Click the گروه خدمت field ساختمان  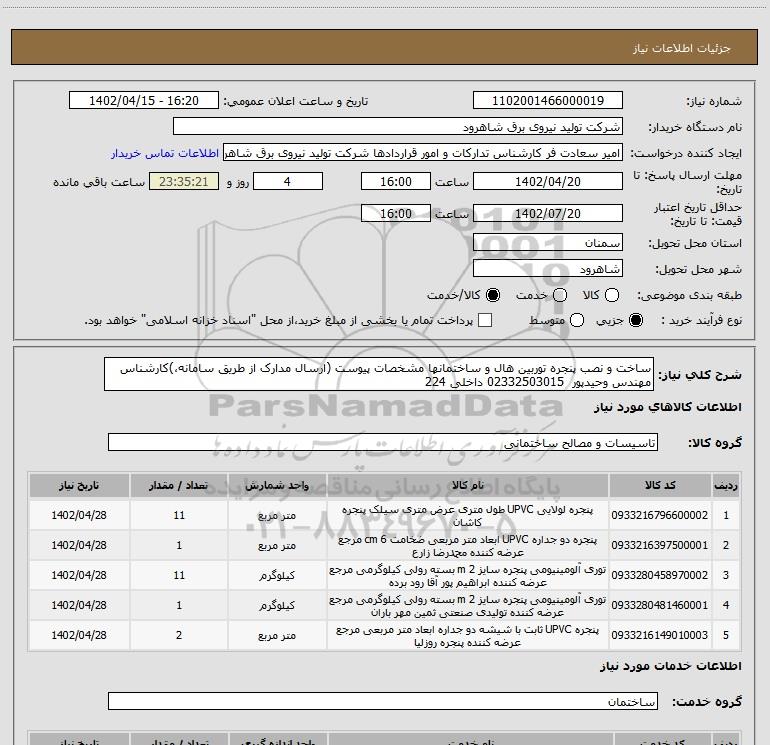pyautogui.click(x=383, y=701)
